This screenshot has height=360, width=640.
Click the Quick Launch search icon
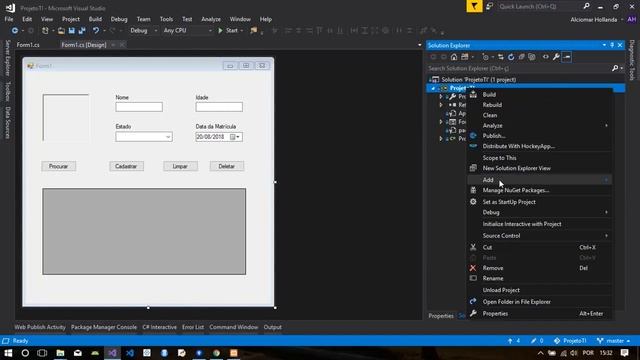pos(586,6)
